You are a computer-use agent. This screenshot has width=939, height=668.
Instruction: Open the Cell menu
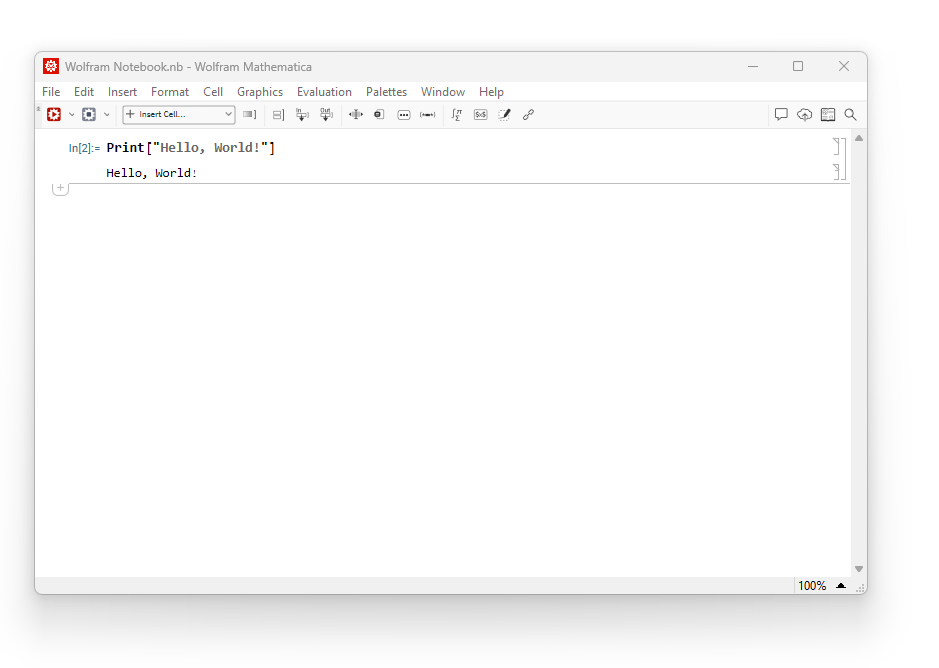213,92
